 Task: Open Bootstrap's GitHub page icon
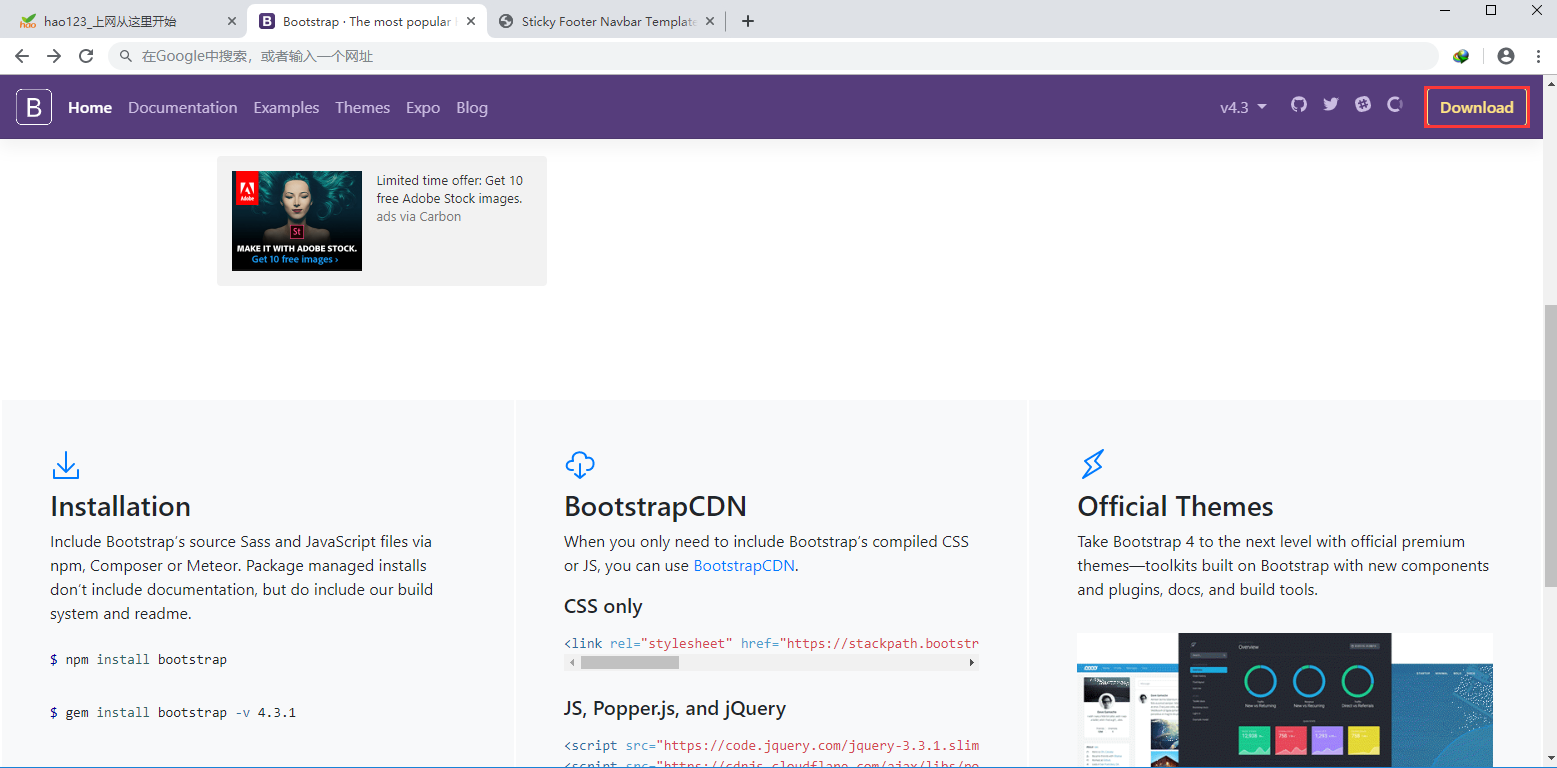pos(1299,104)
